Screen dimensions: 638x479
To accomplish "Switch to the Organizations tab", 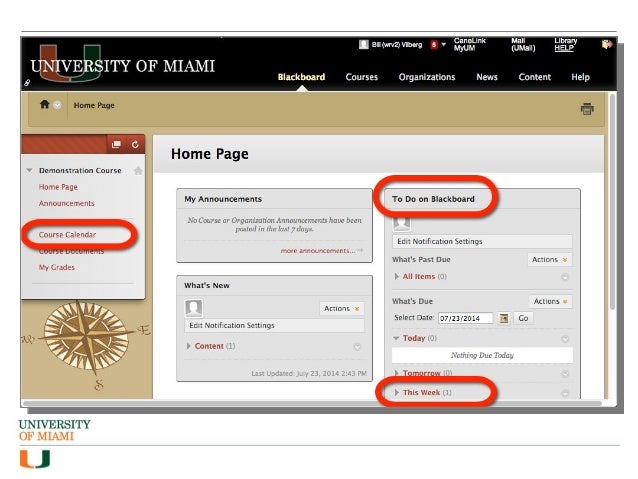I will coord(427,77).
